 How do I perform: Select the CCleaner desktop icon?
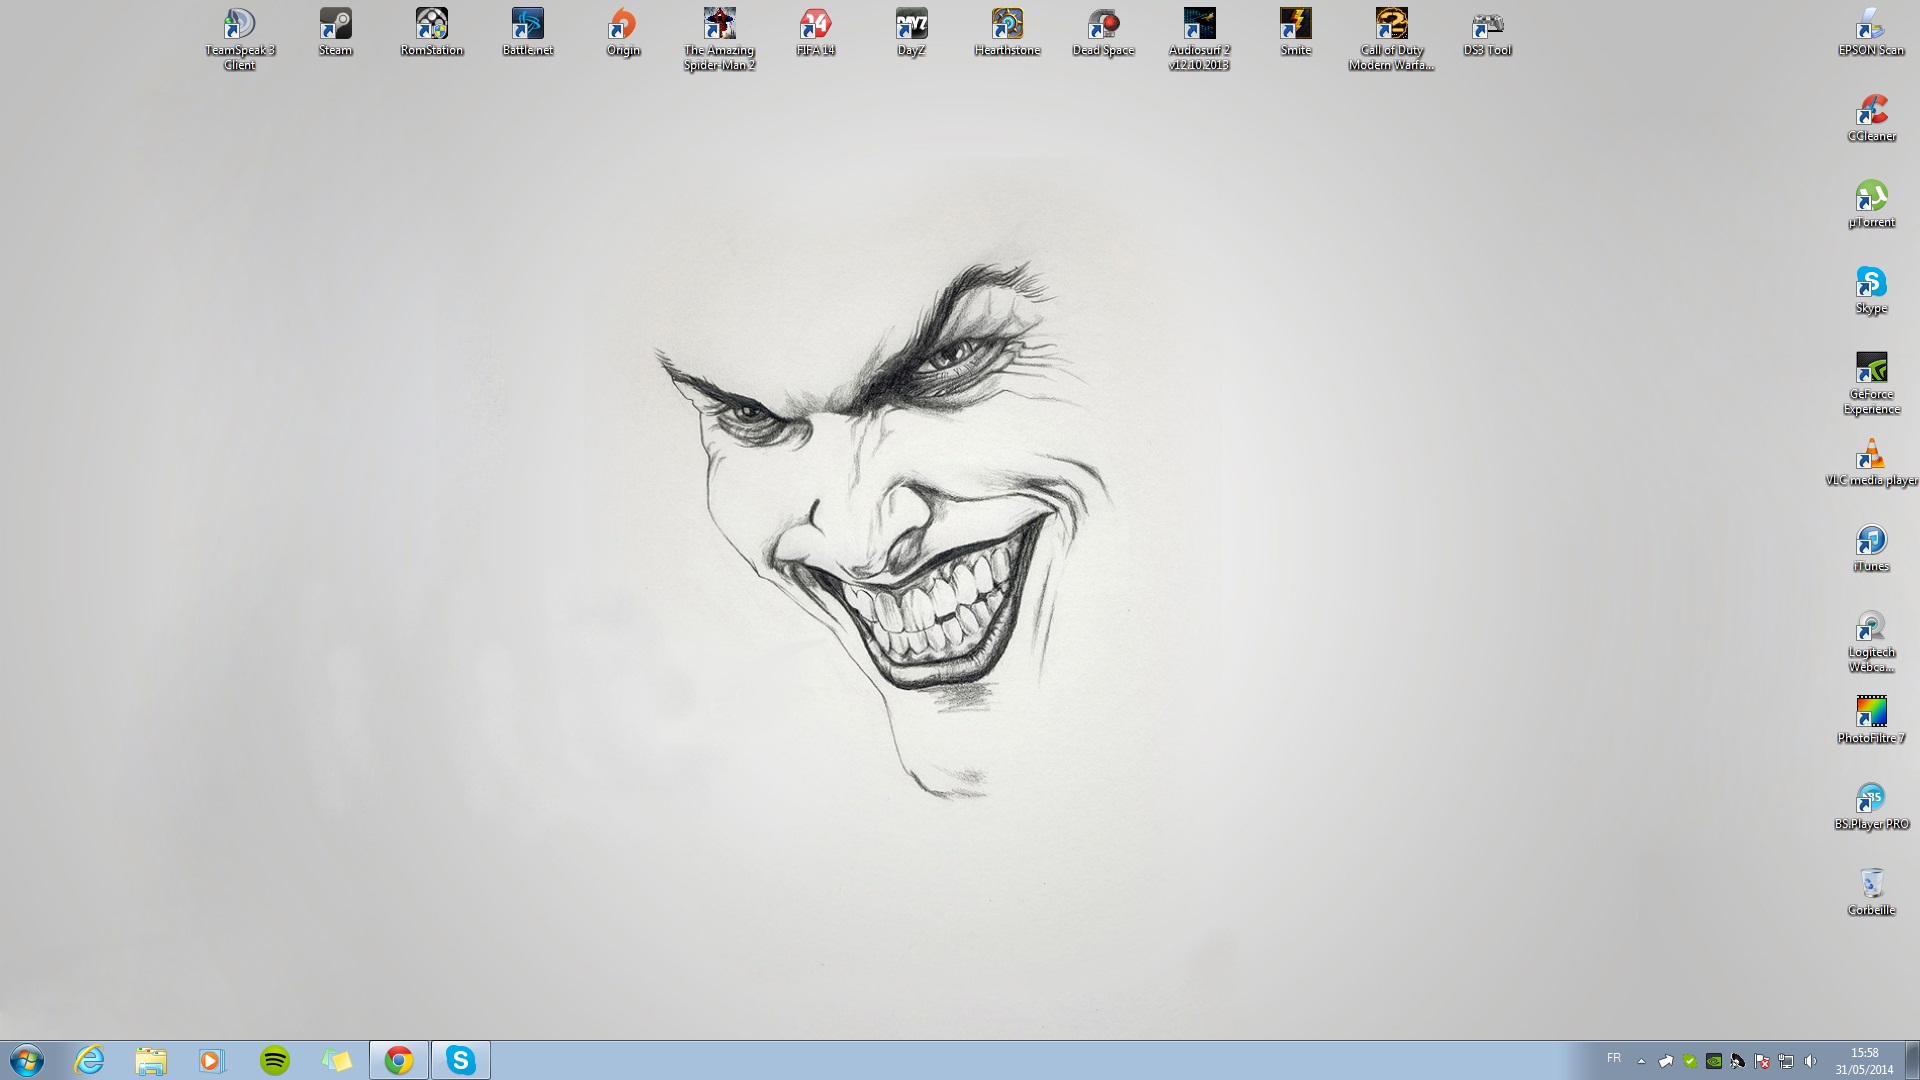pos(1871,118)
